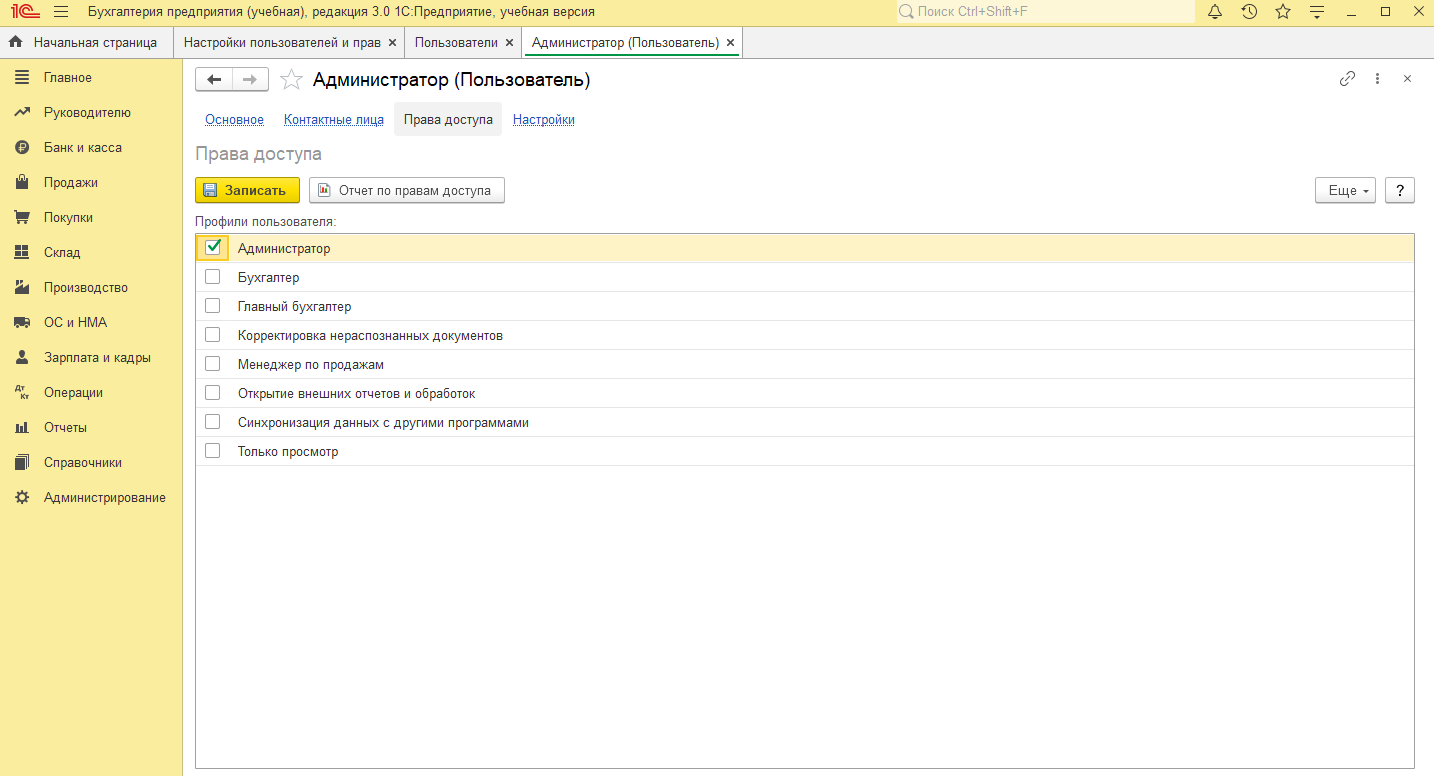Select the Менеджер по продажам row text

point(311,365)
